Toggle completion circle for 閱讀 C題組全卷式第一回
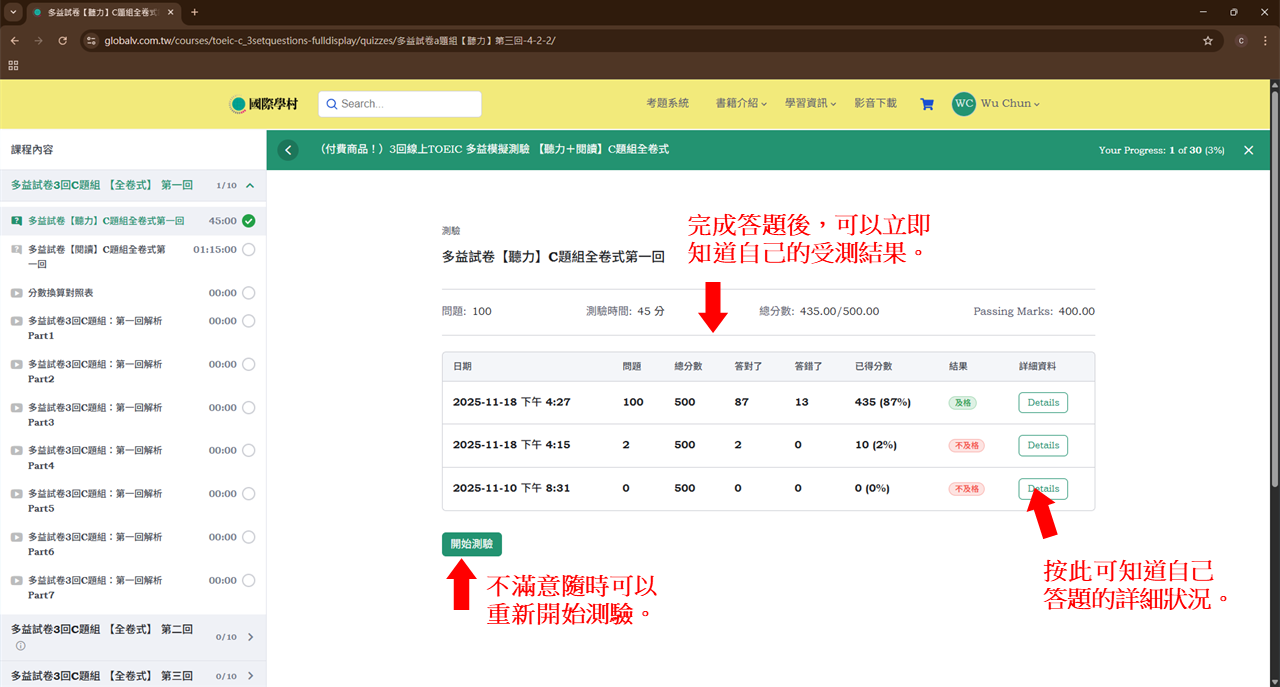Screen dimensions: 1280x687 pos(248,250)
